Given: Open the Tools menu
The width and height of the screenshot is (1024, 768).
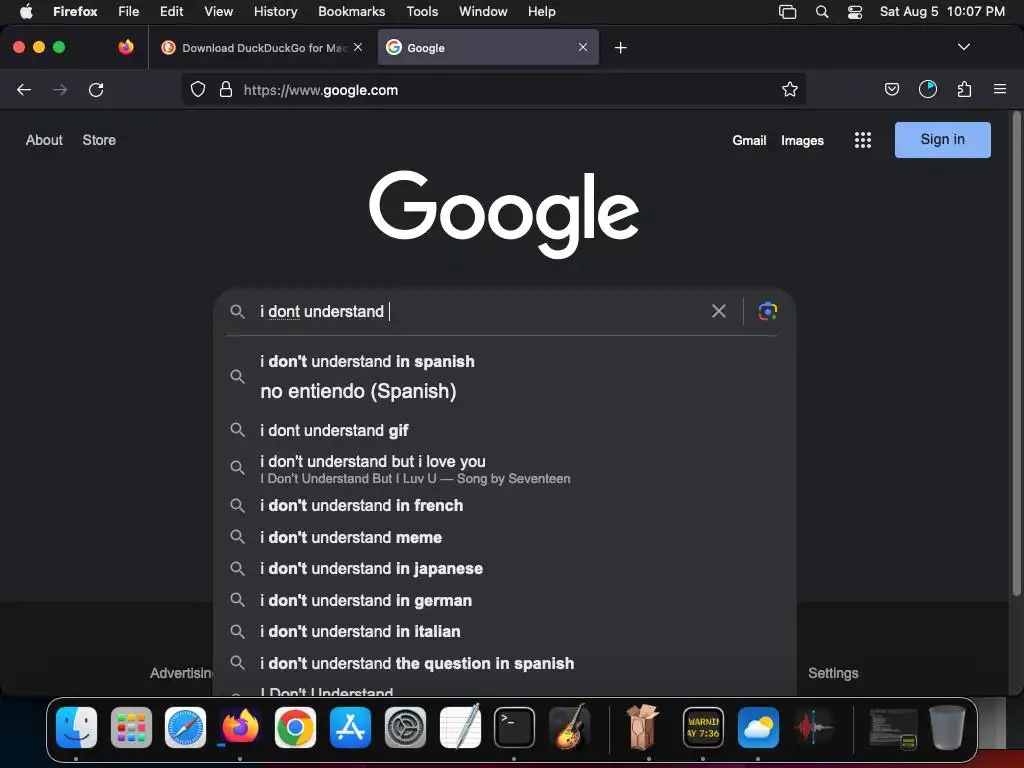Looking at the screenshot, I should point(422,12).
